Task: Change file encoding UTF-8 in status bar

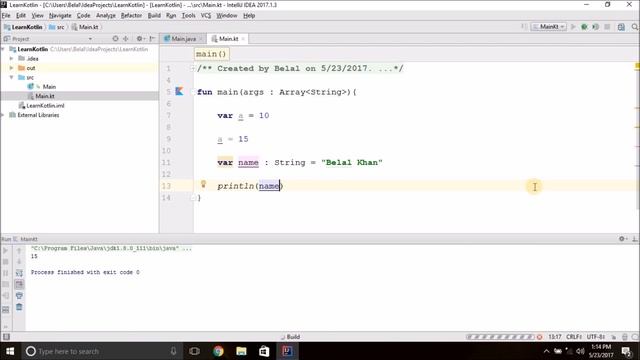Action: [596, 337]
